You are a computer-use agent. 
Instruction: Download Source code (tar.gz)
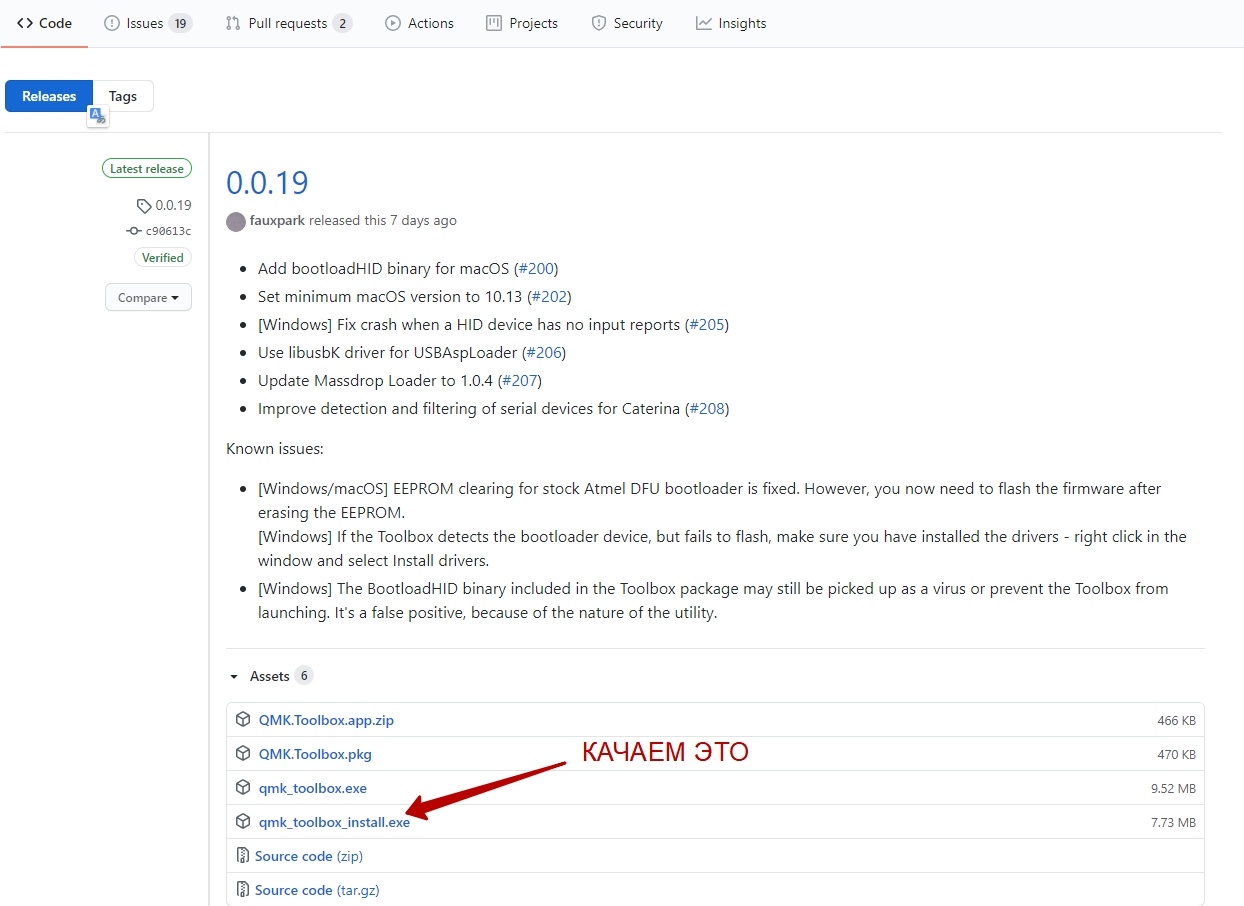coord(317,890)
